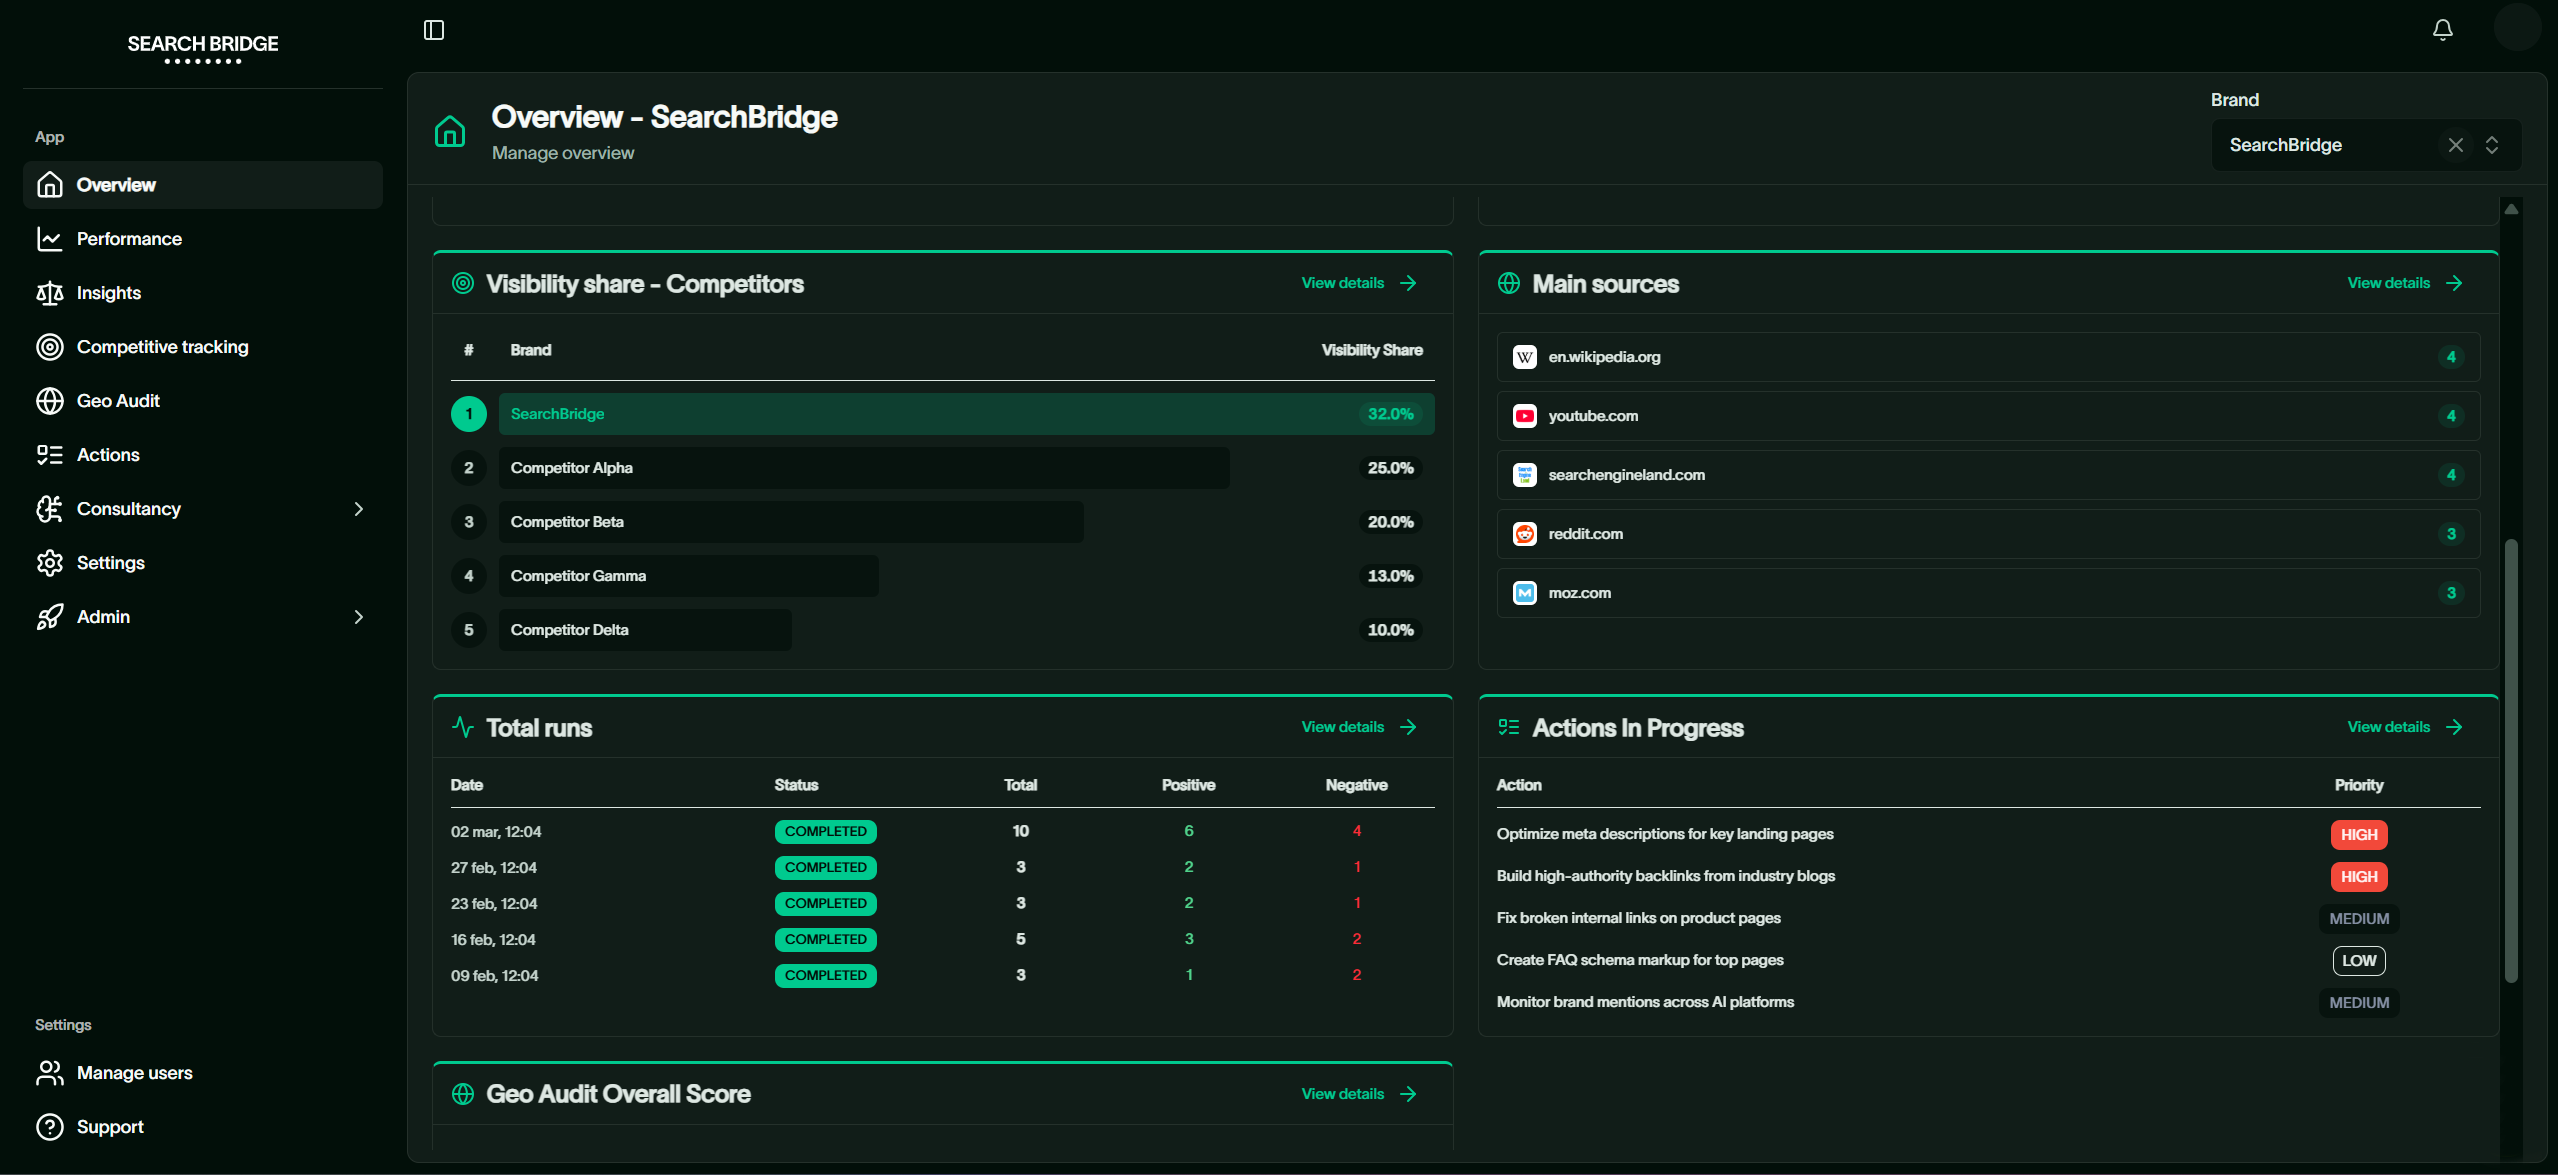The width and height of the screenshot is (2558, 1175).
Task: Click the Moz source icon
Action: click(x=1524, y=593)
